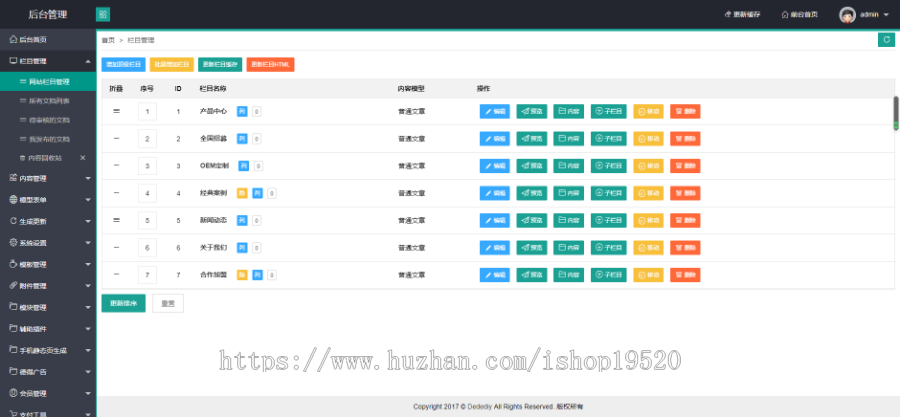
Task: Click the sort number field of 产品中心
Action: (148, 111)
